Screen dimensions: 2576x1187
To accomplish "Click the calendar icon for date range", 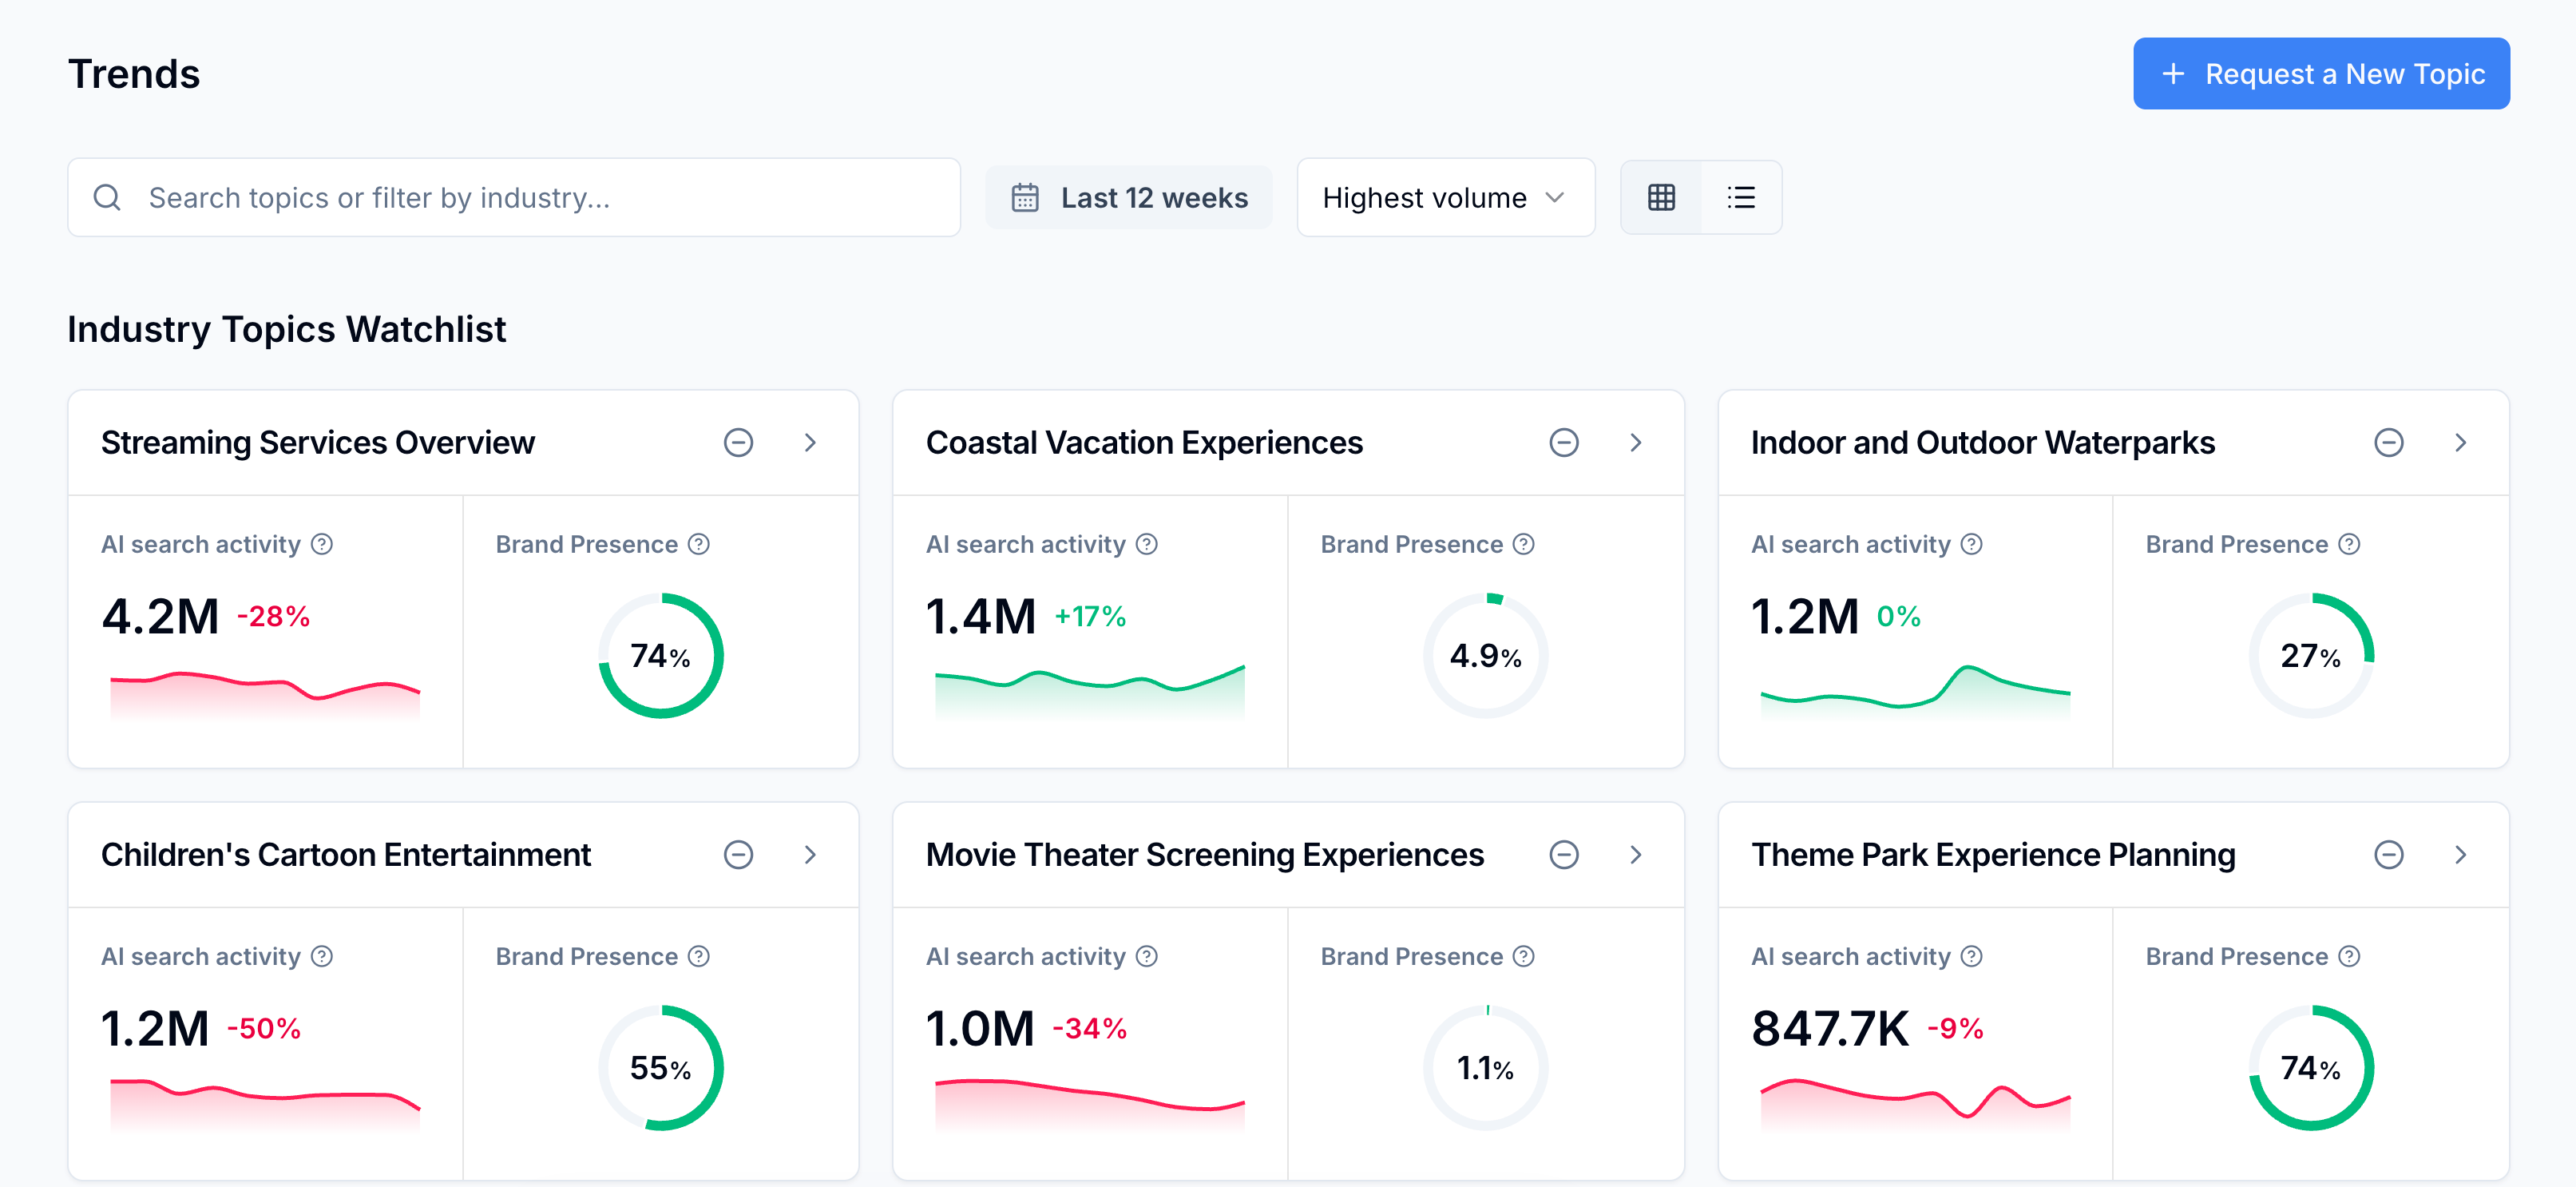I will (1025, 197).
